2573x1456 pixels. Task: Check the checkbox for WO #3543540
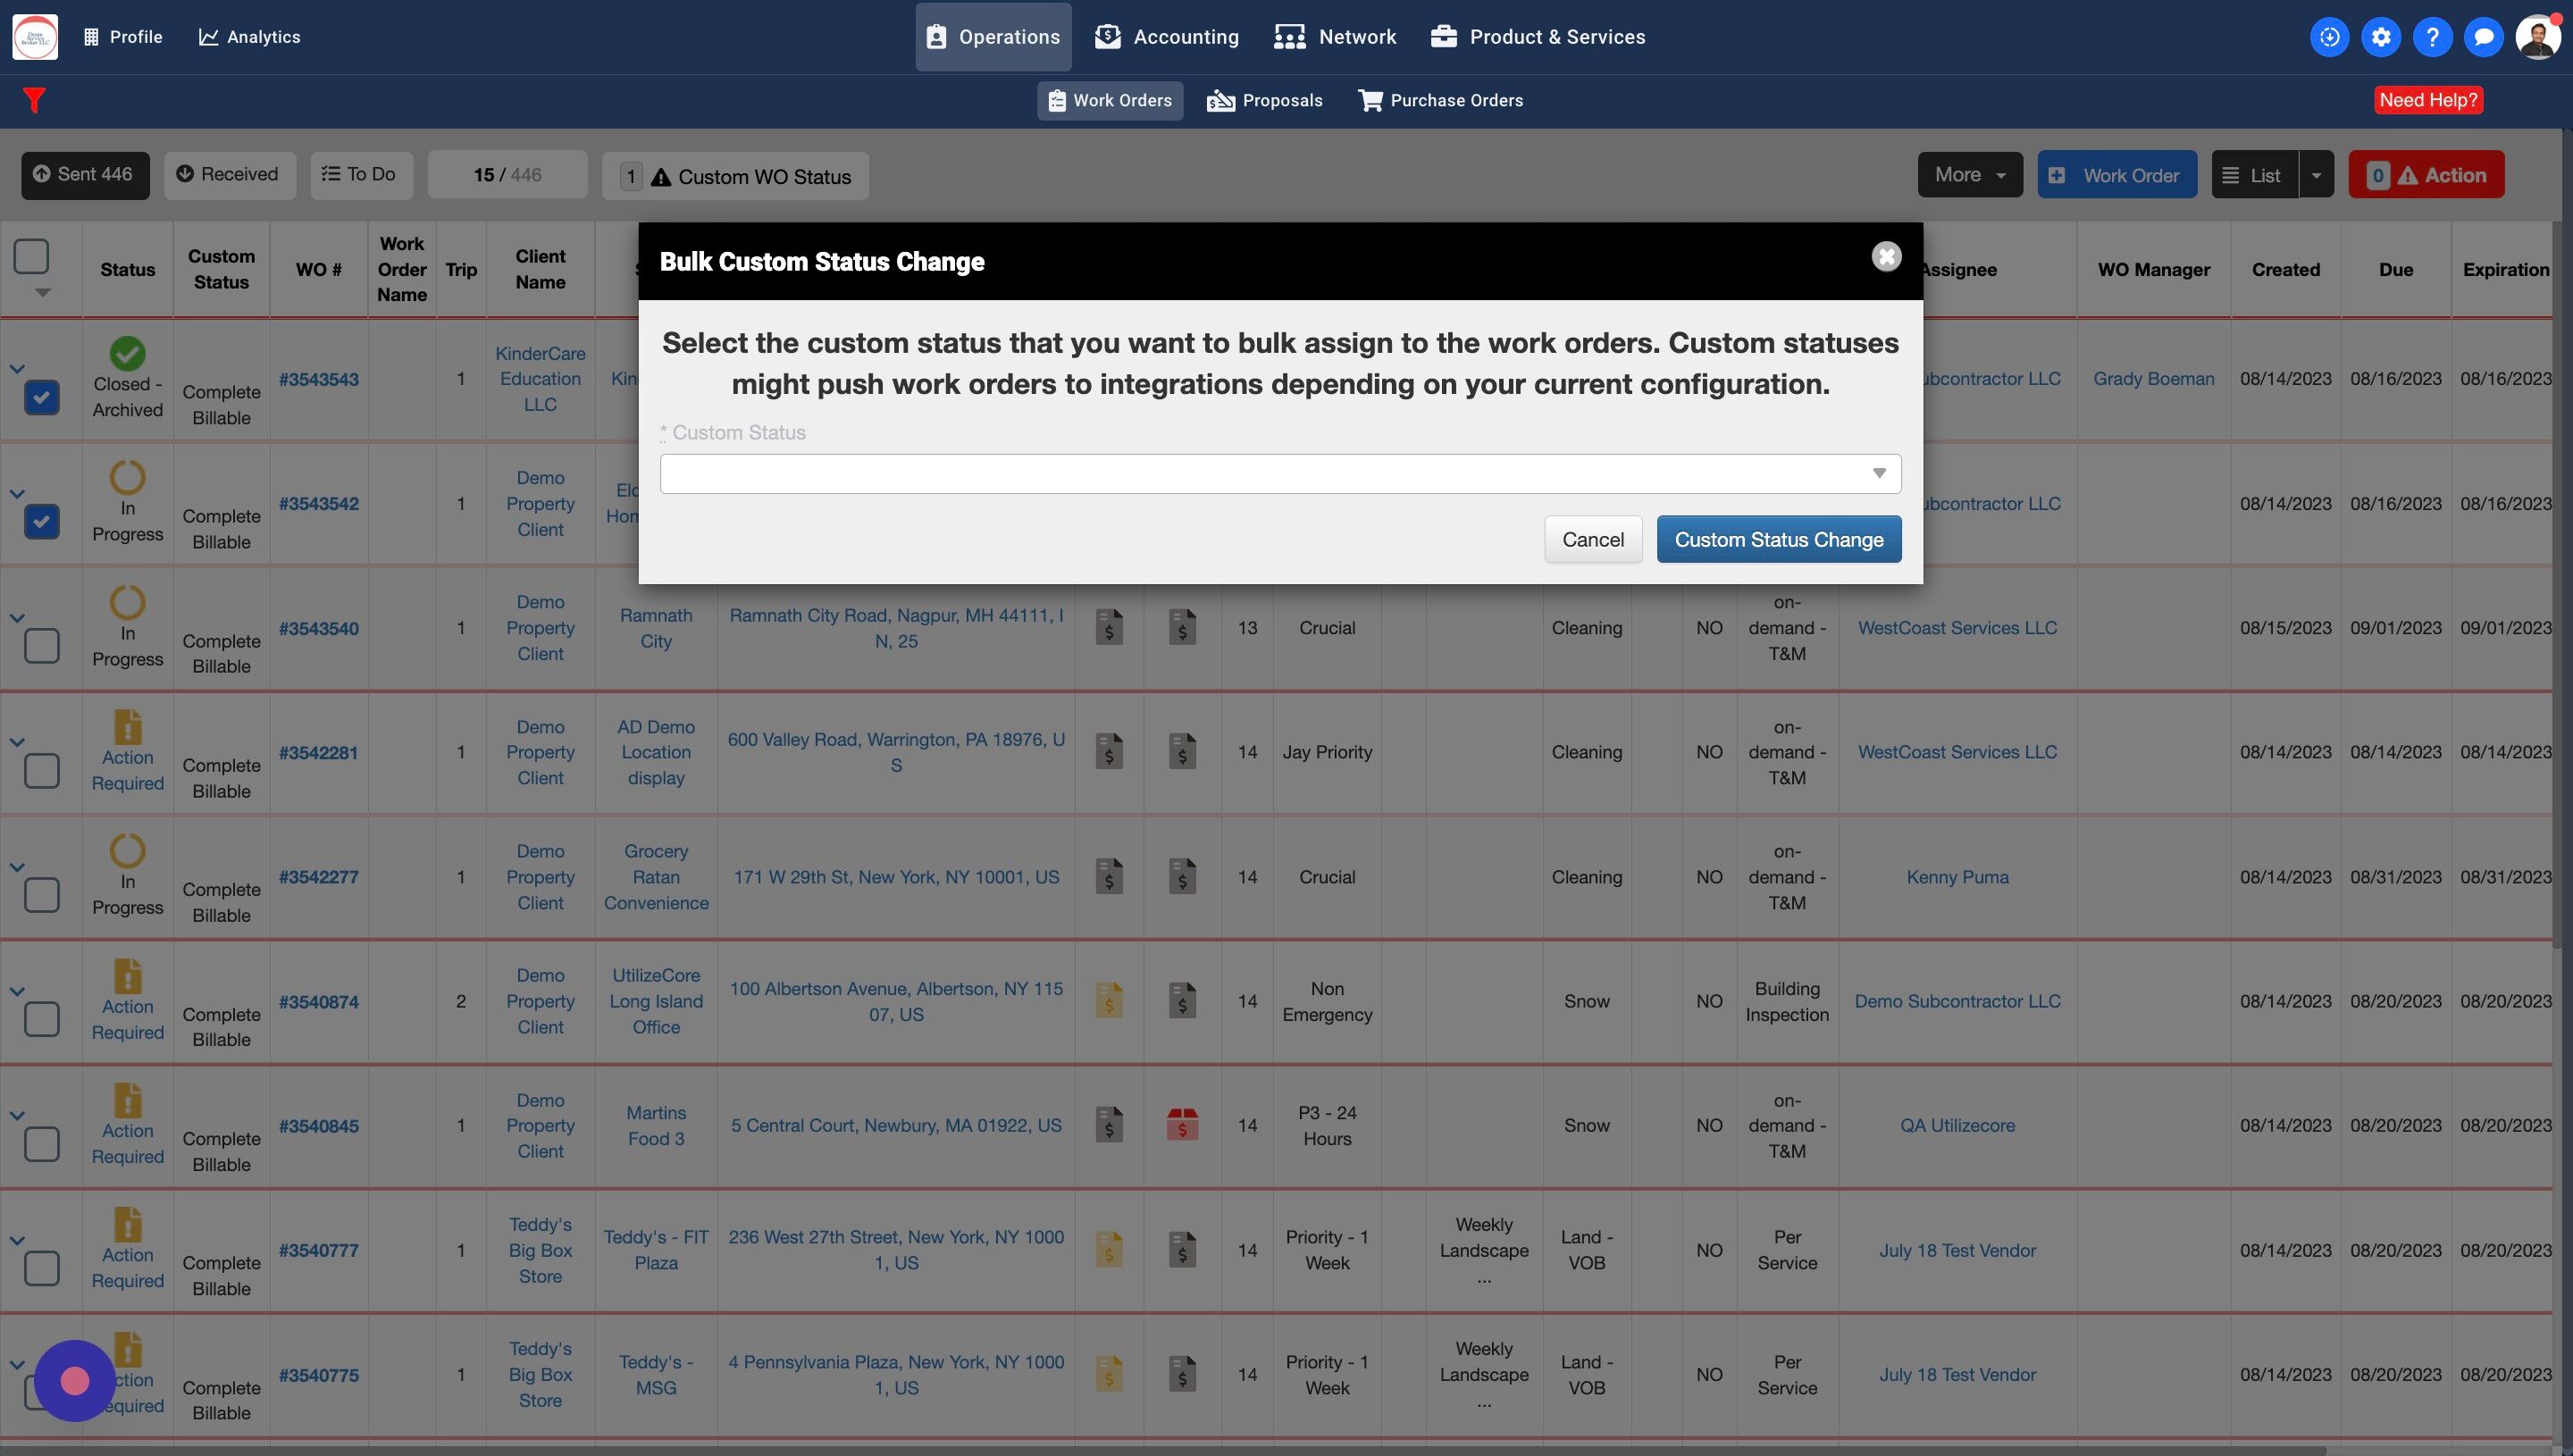point(41,646)
